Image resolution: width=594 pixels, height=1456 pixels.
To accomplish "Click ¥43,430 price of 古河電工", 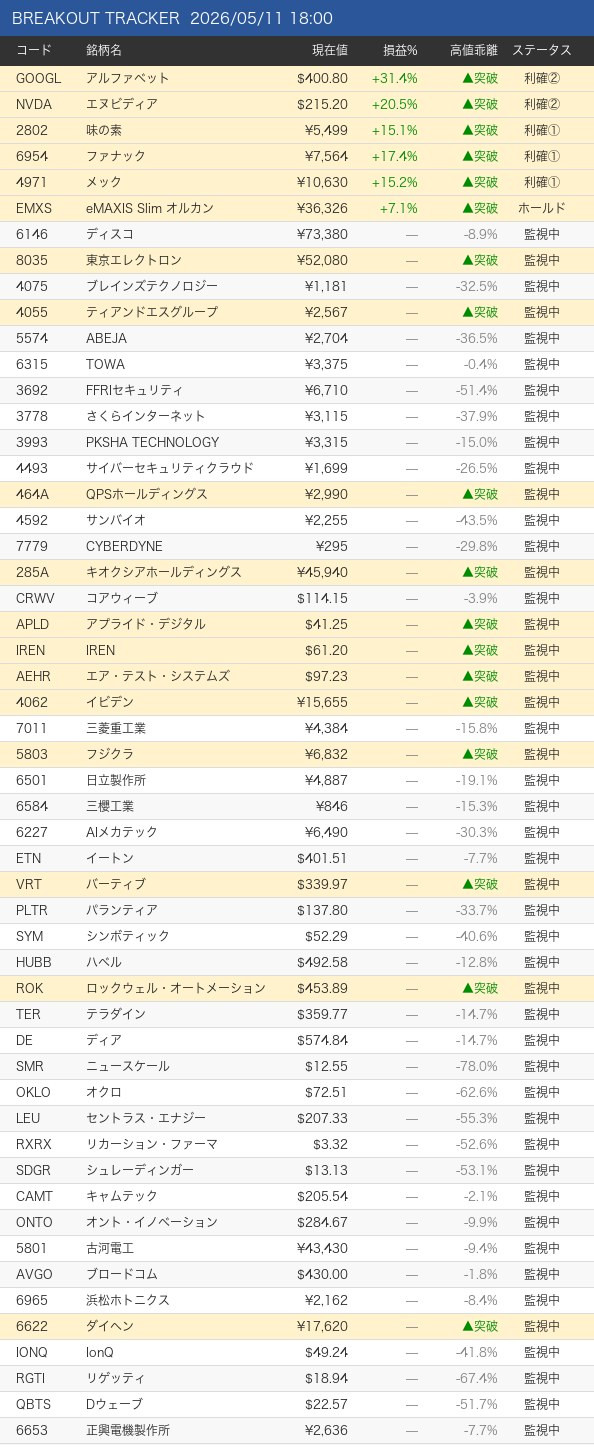I will click(322, 1248).
